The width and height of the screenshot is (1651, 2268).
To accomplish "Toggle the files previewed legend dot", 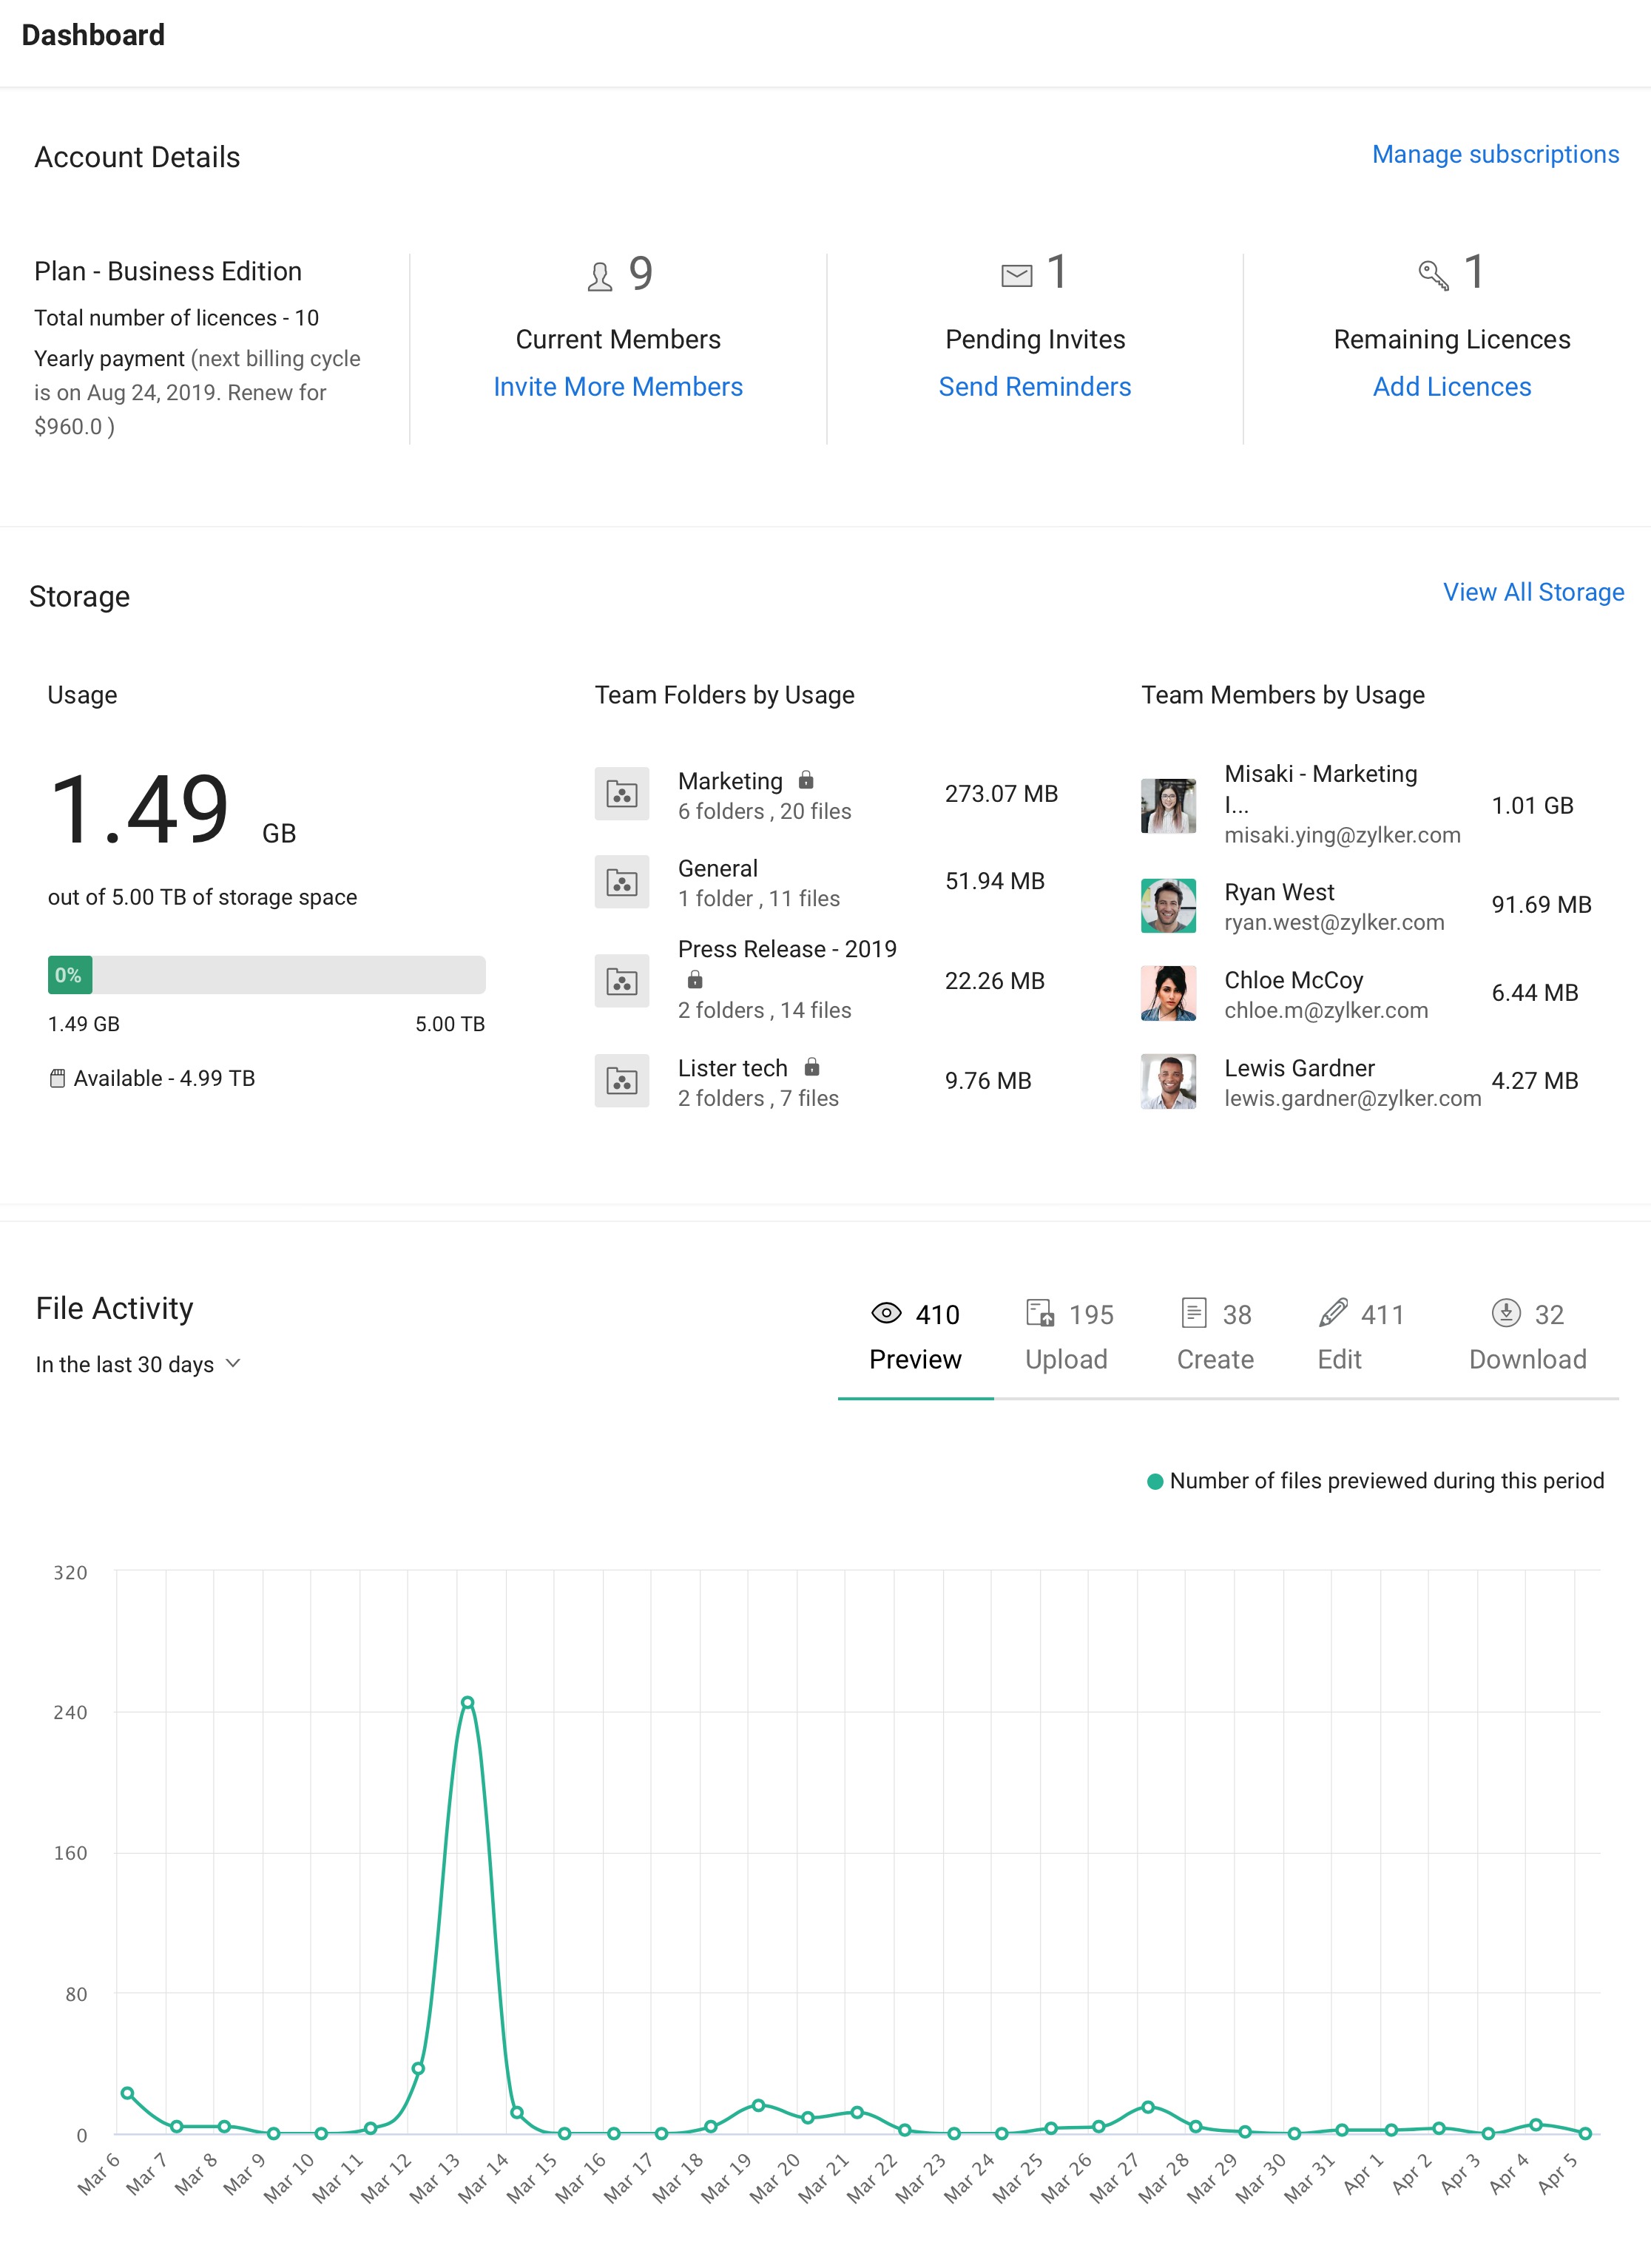I will 1155,1481.
